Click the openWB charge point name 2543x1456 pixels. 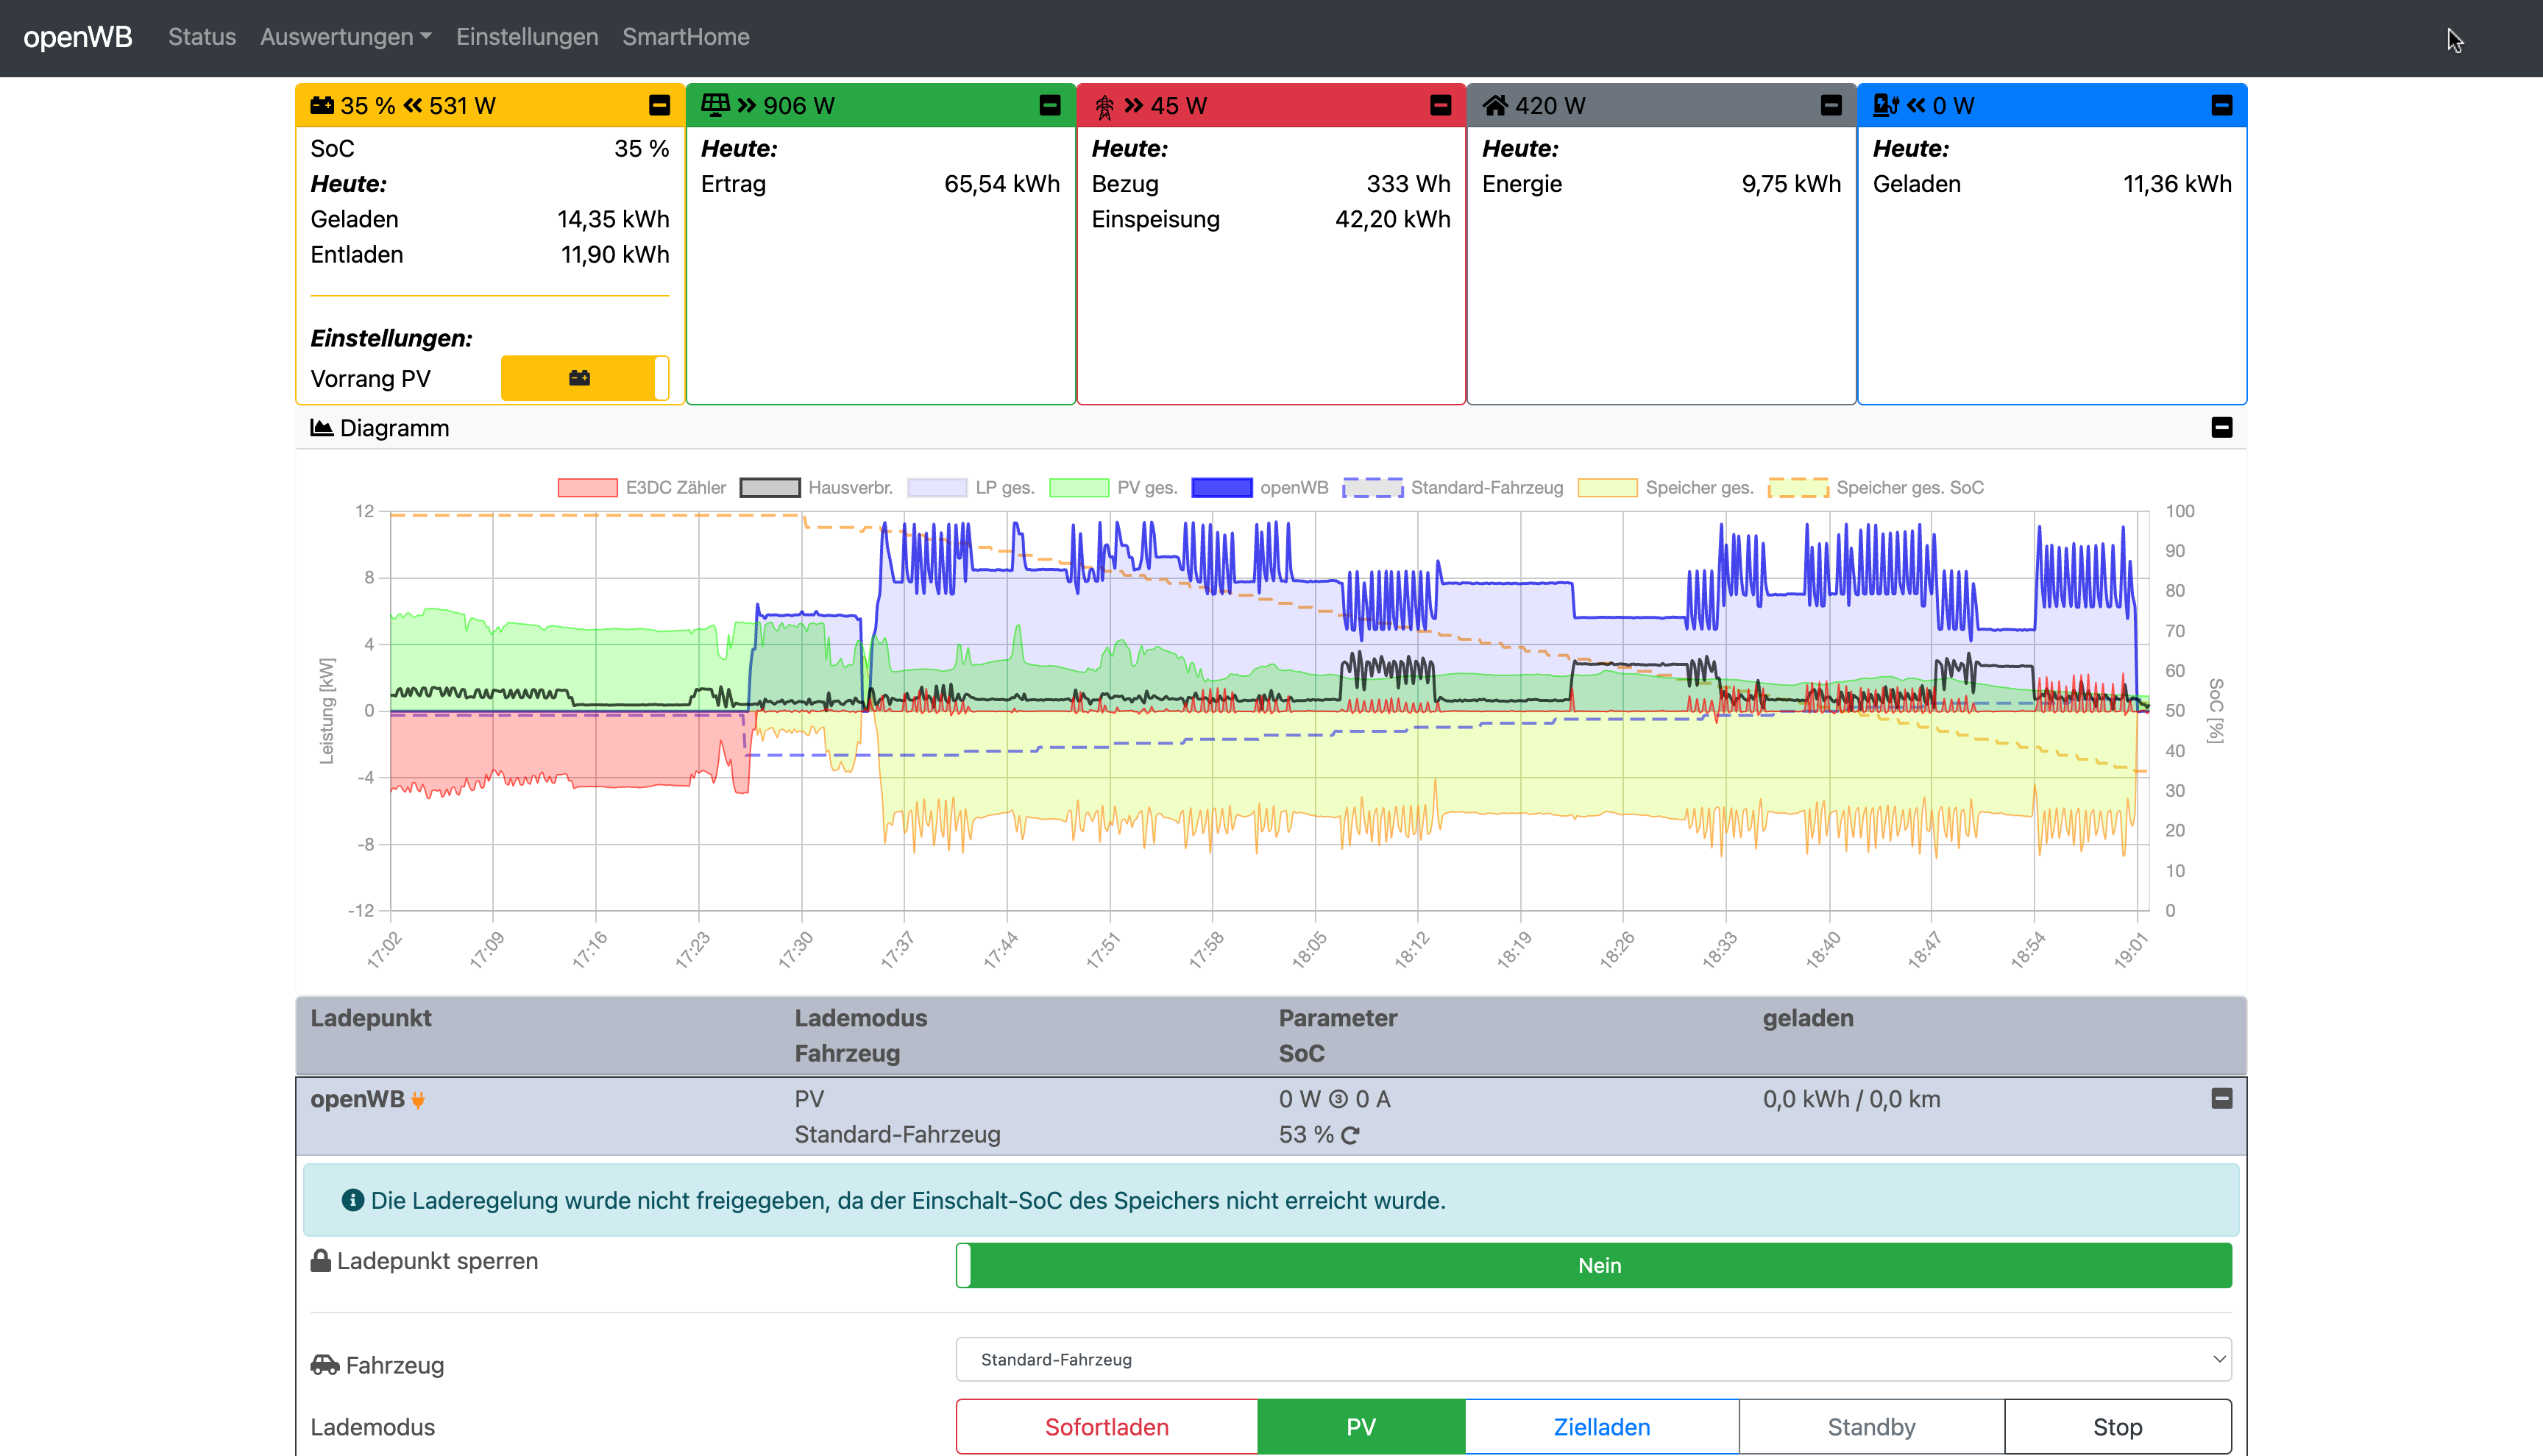pos(357,1099)
